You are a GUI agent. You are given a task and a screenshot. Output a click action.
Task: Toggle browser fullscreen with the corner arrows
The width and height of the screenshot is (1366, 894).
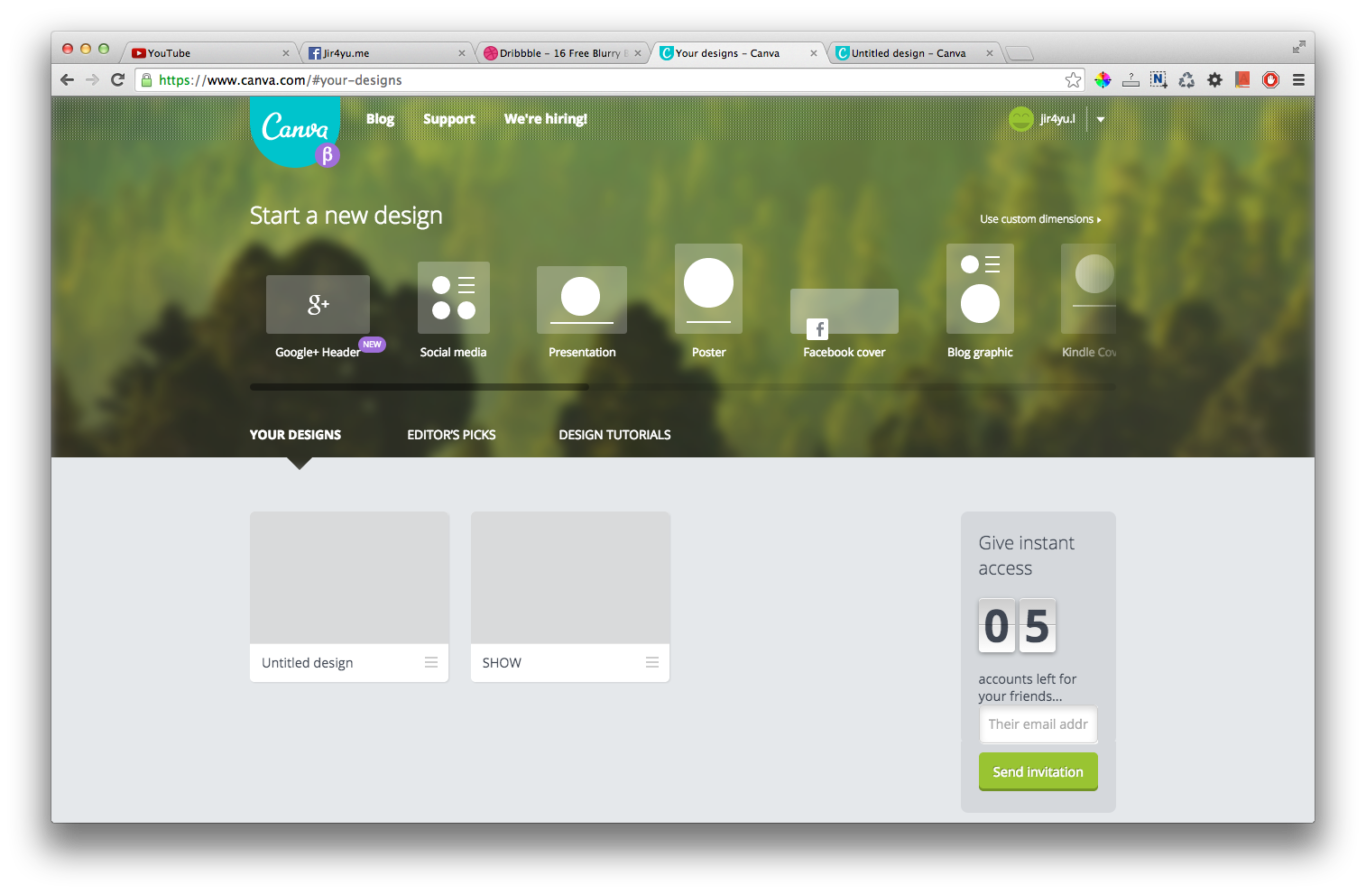click(1298, 46)
